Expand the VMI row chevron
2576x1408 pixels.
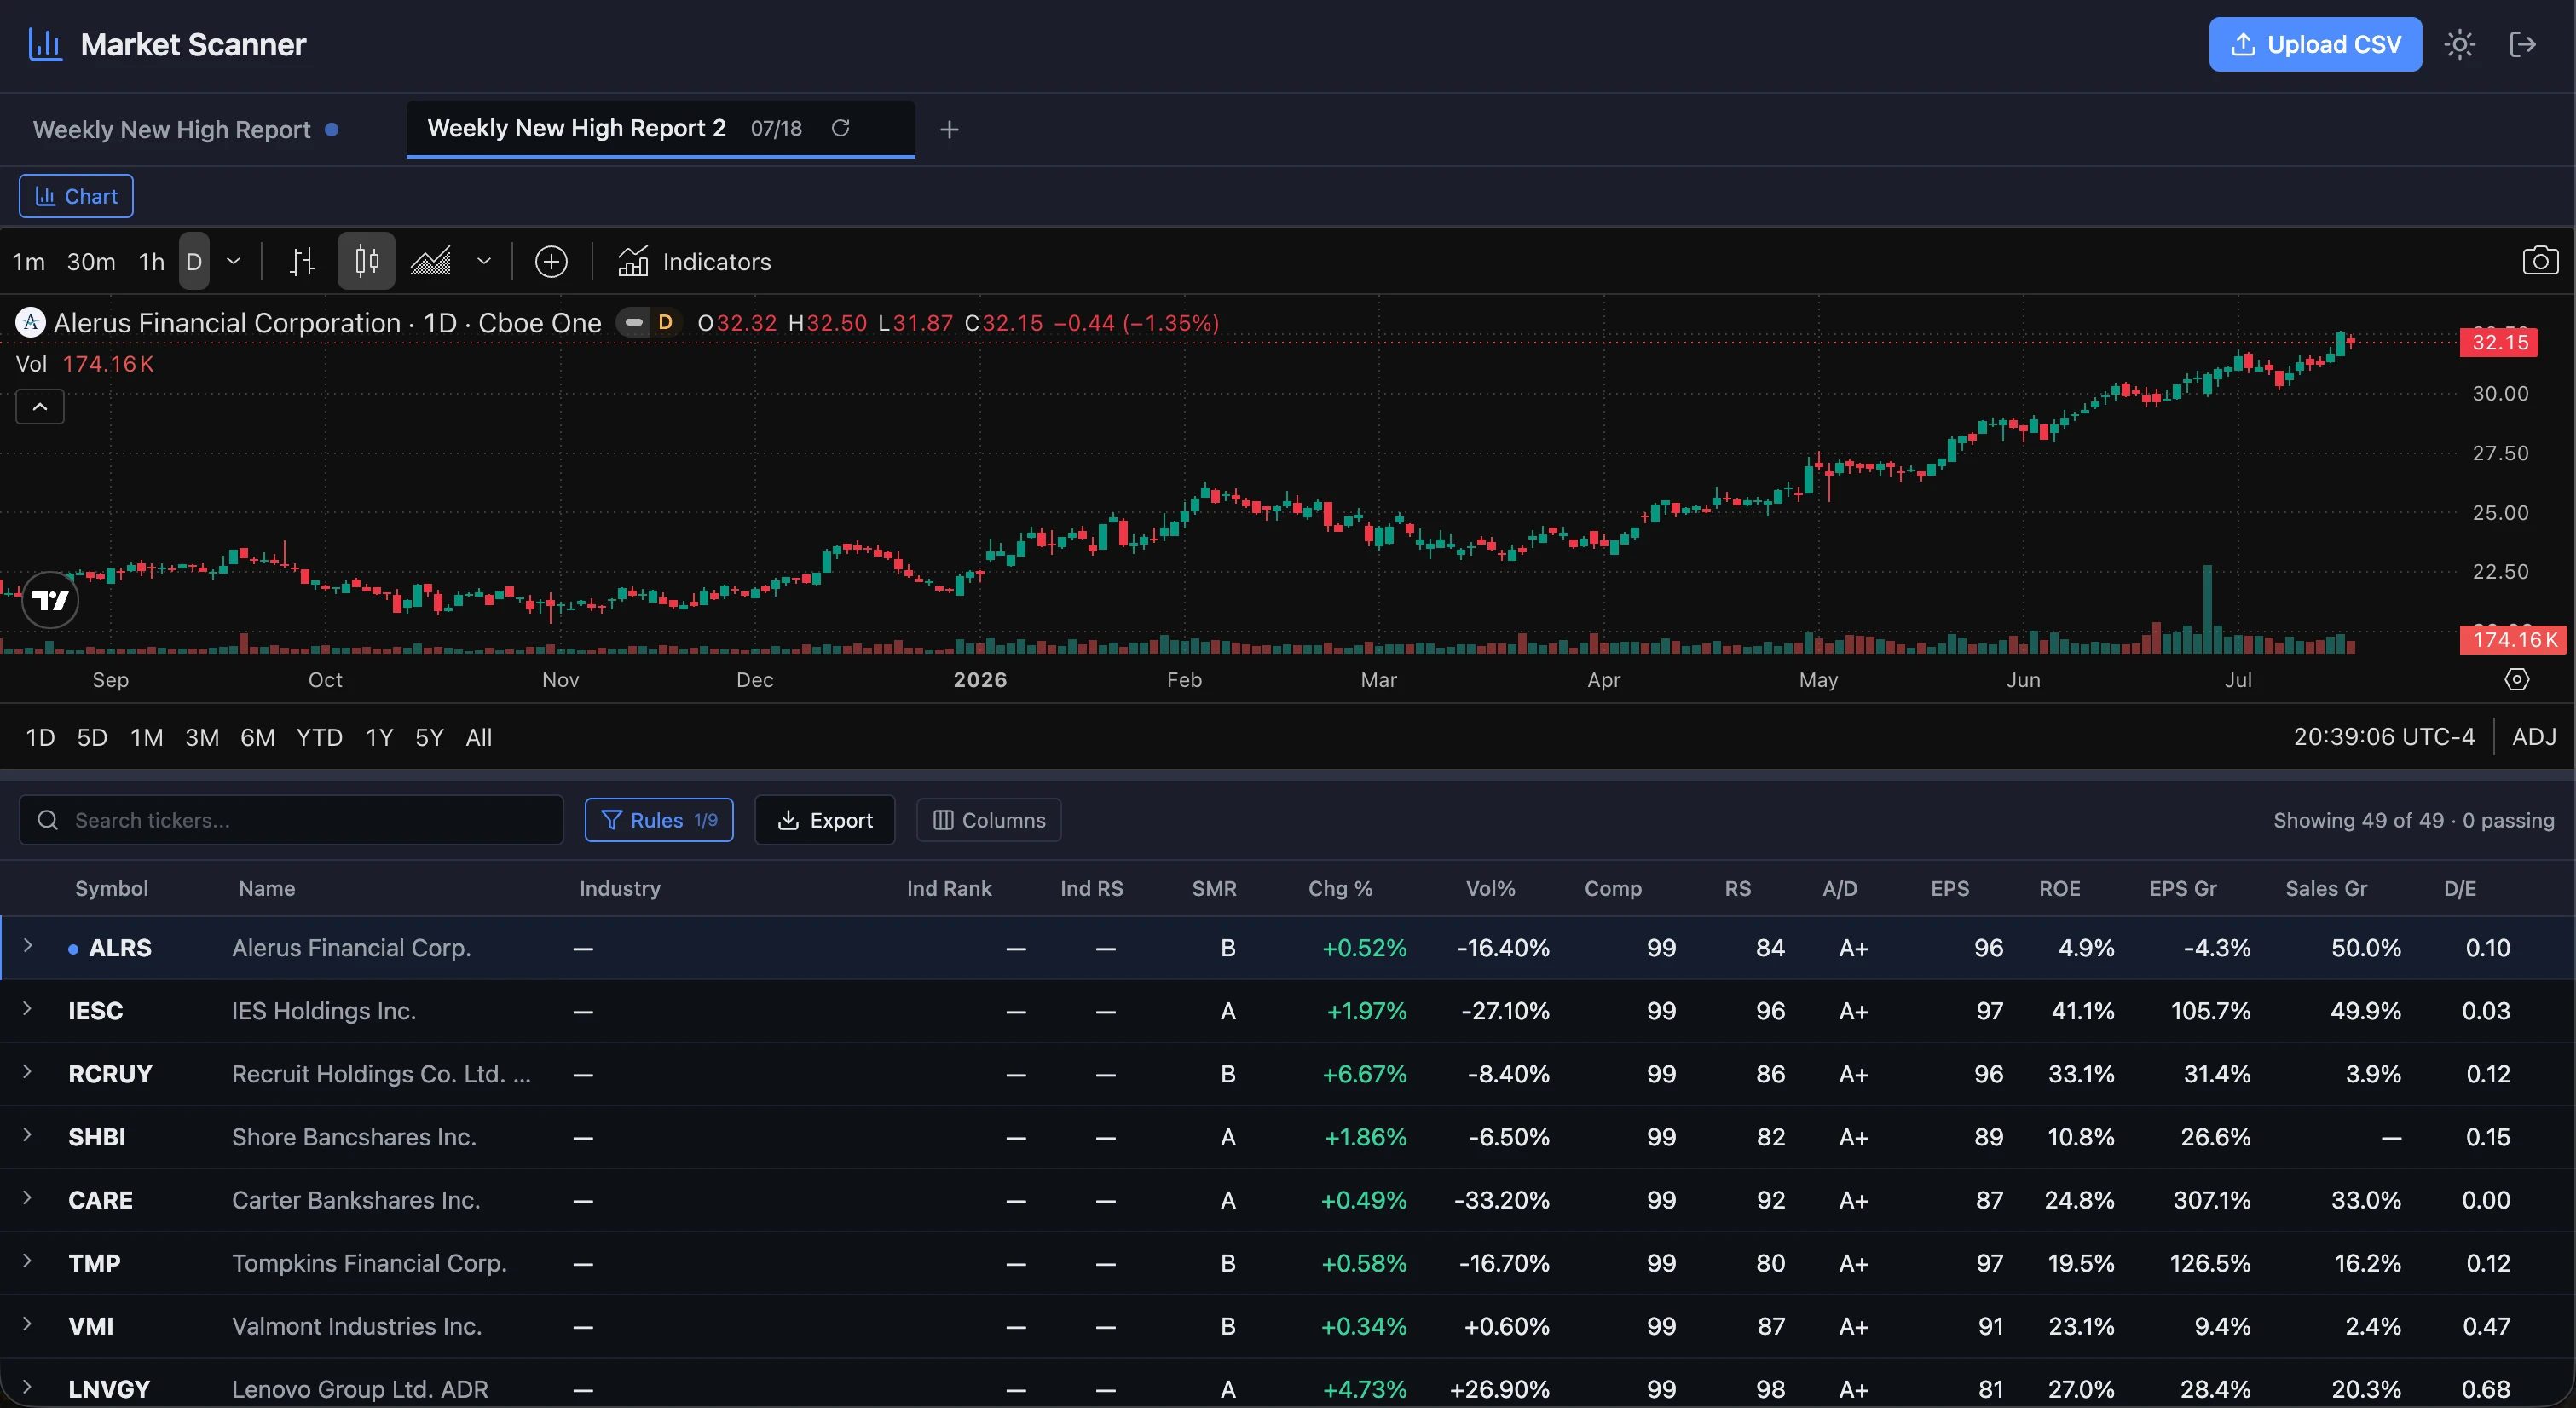point(28,1324)
